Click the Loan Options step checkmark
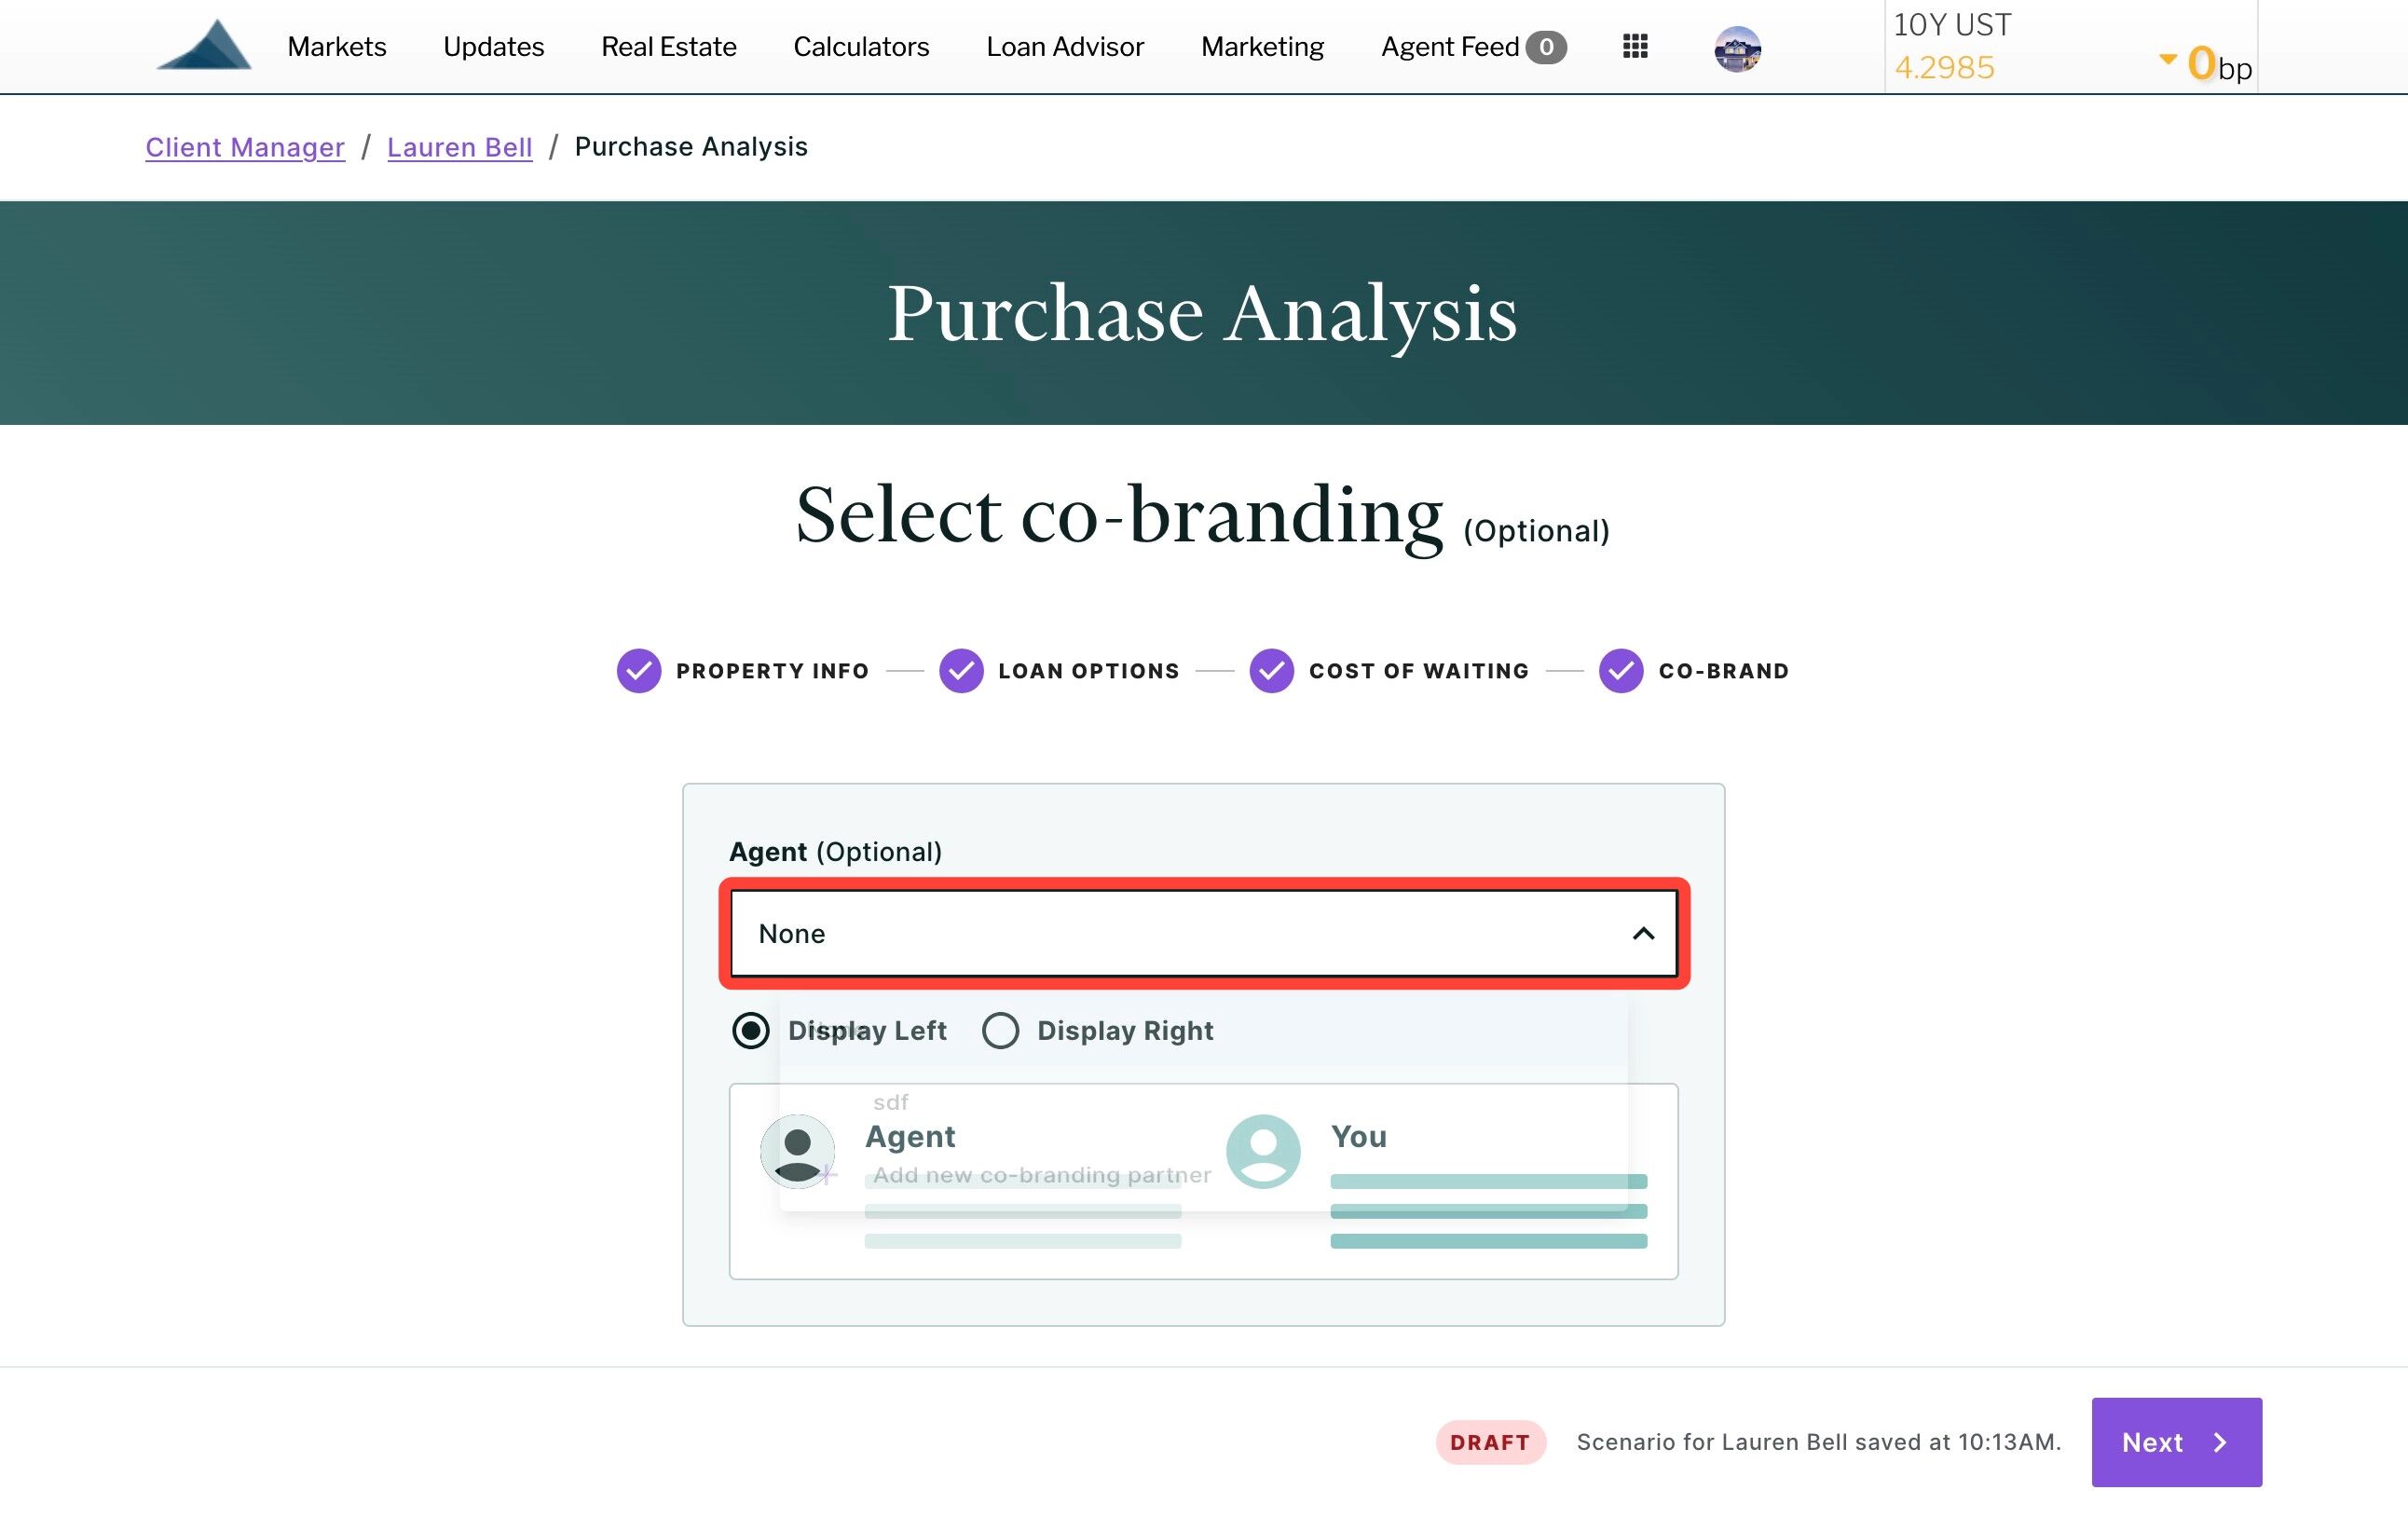Screen dimensions: 2408x1517 pos(961,671)
